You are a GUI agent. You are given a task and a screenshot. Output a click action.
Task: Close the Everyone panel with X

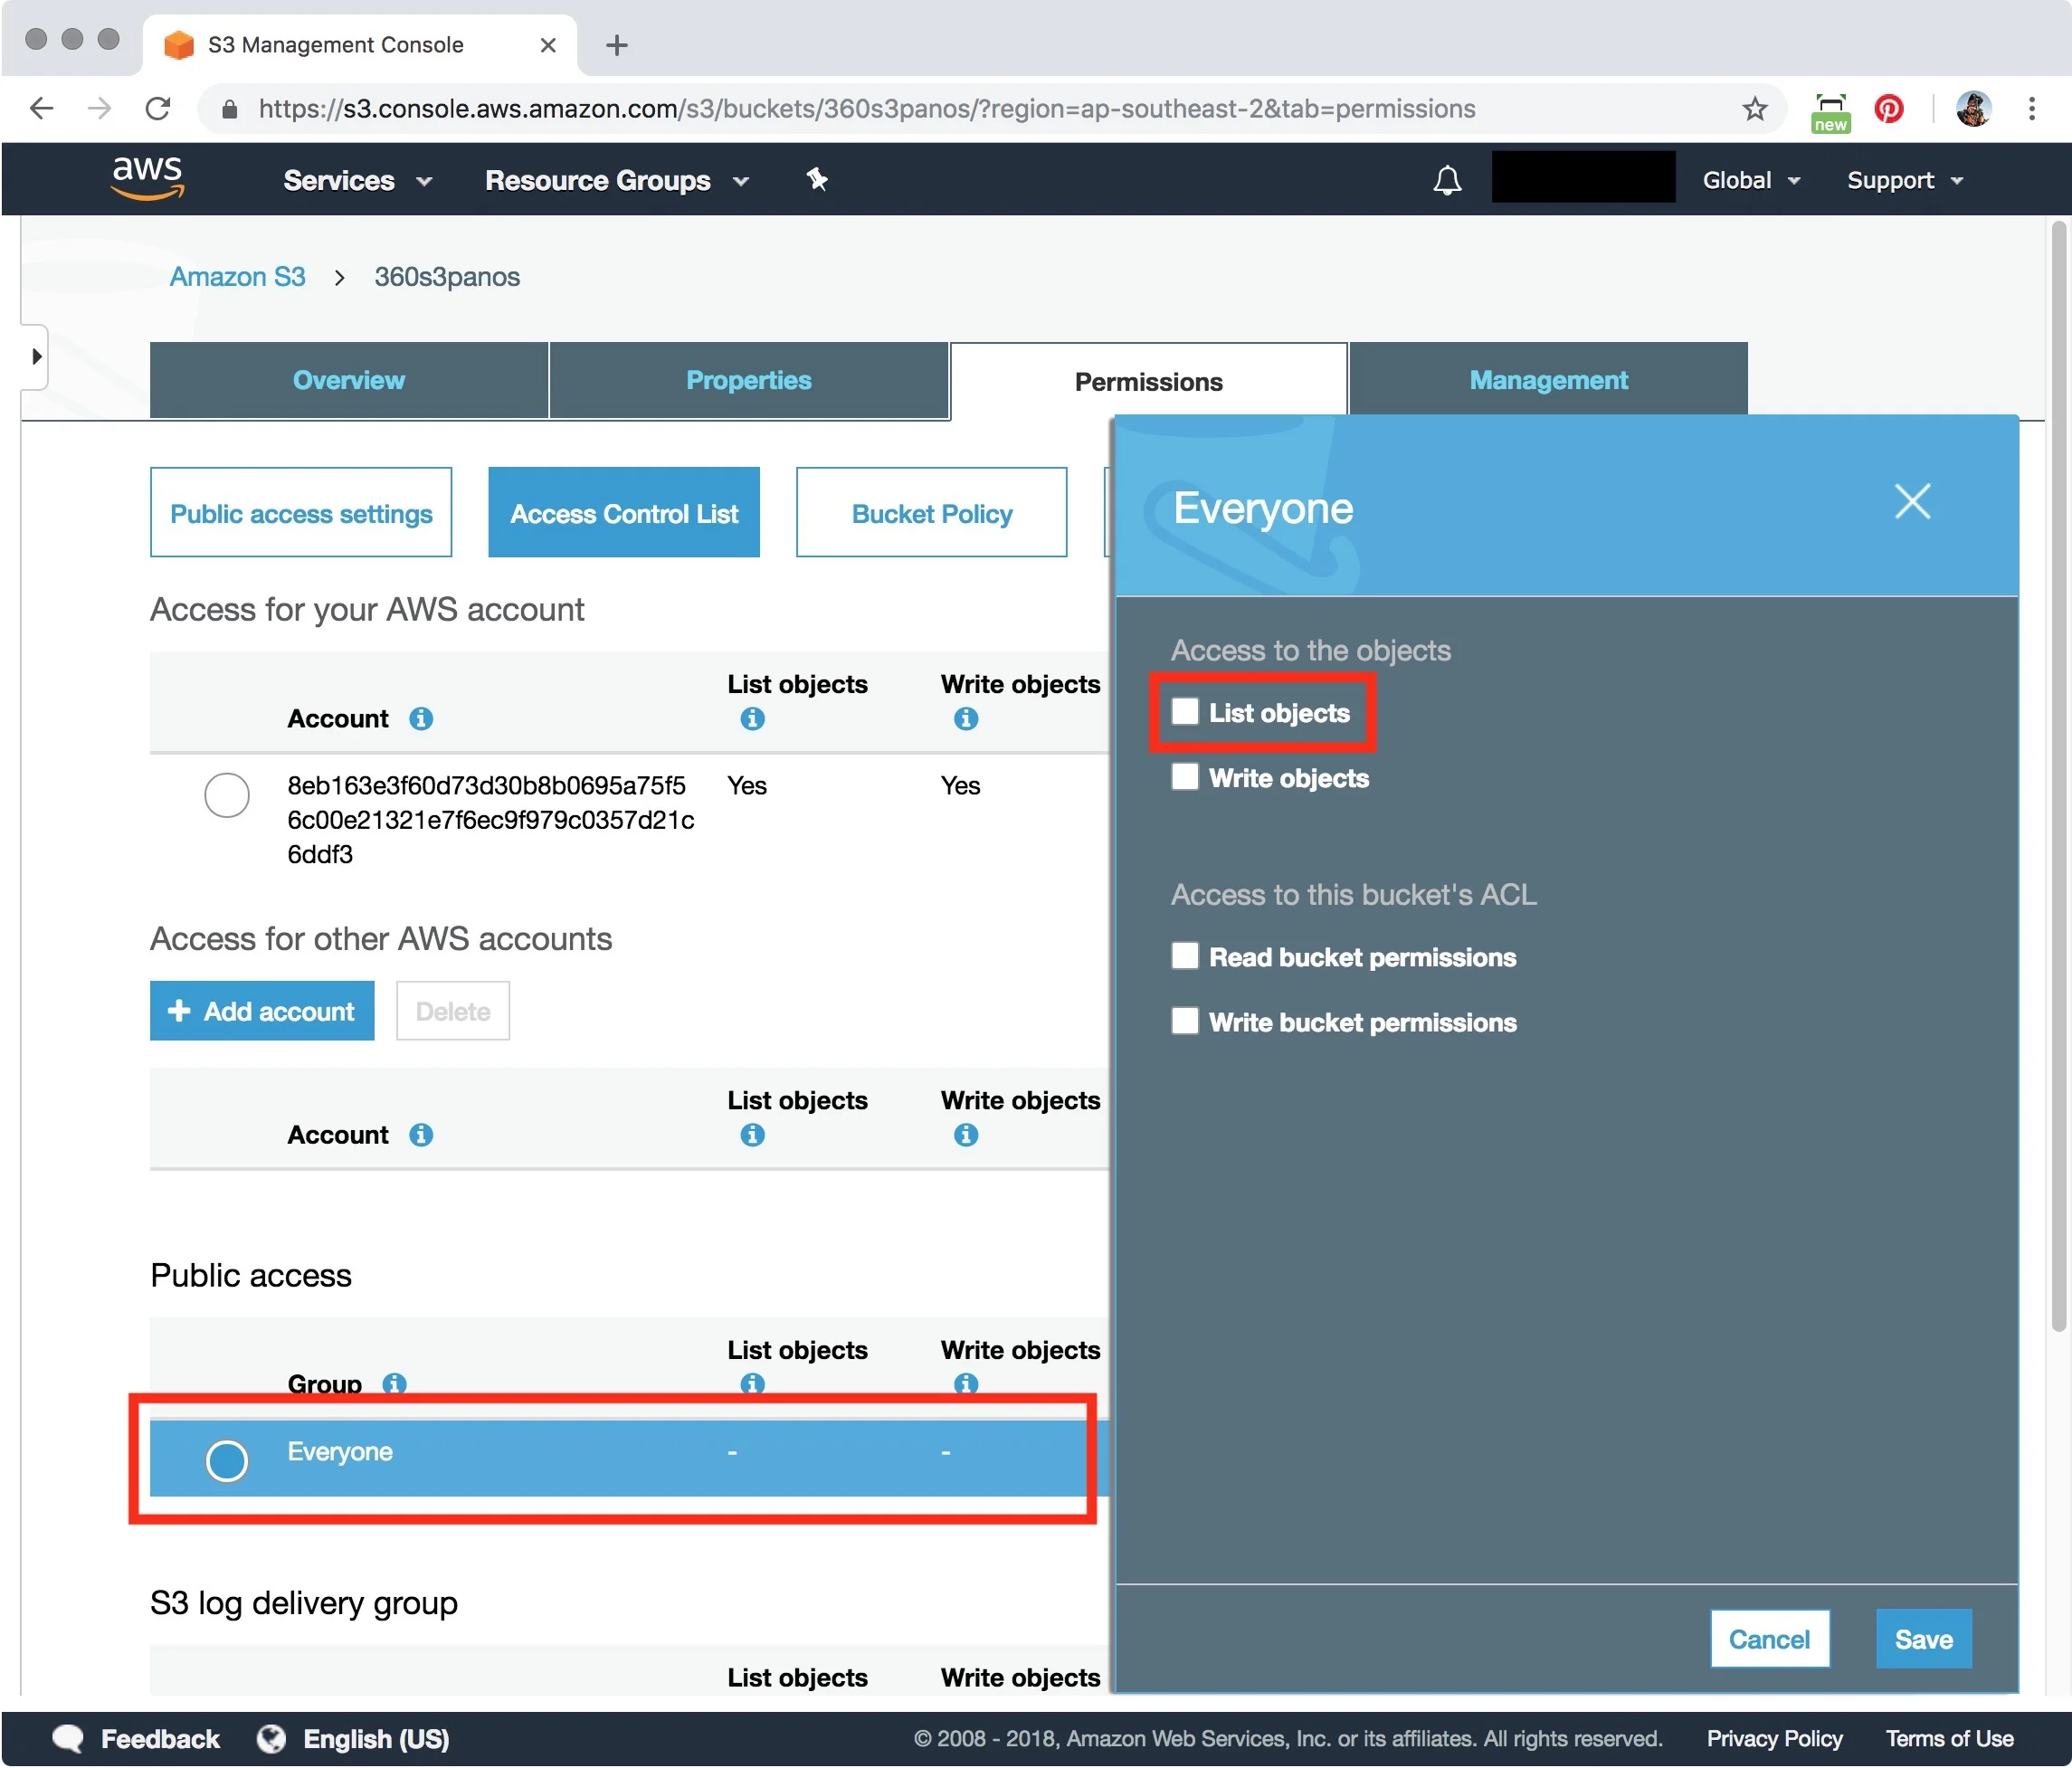pos(1912,501)
